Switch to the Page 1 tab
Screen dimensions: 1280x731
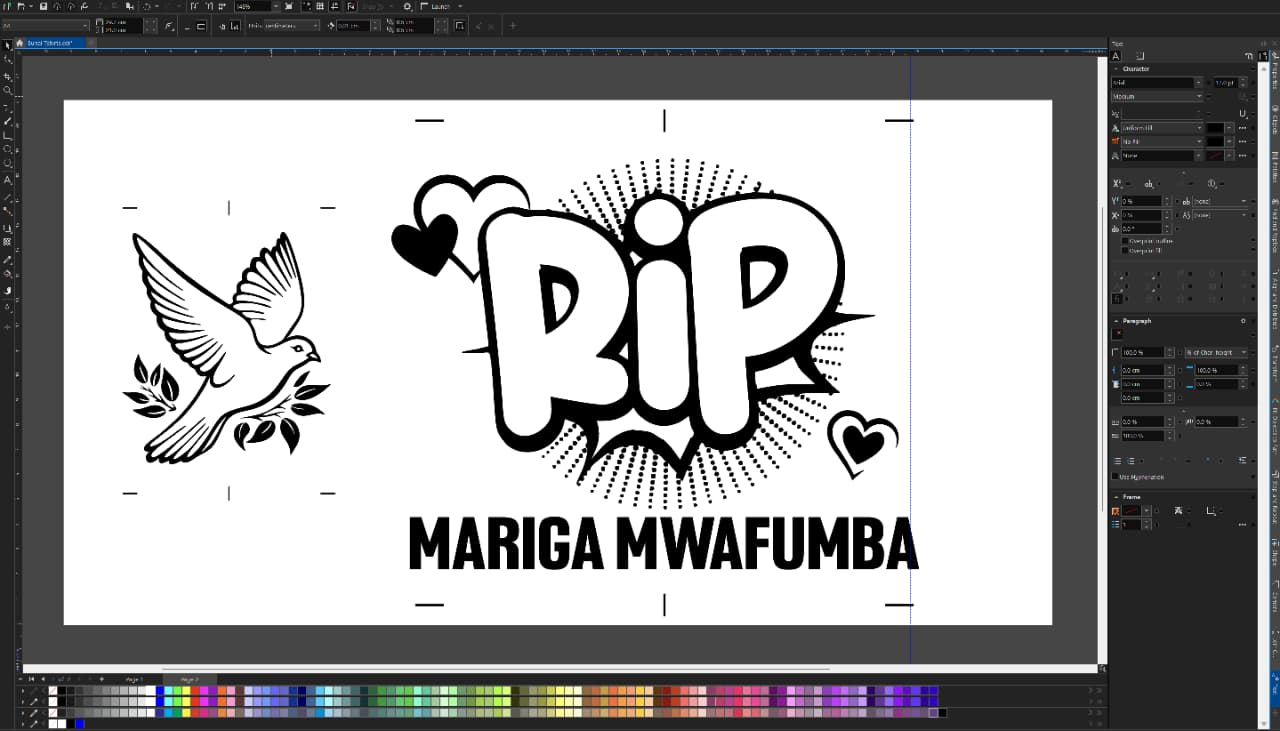[x=134, y=679]
